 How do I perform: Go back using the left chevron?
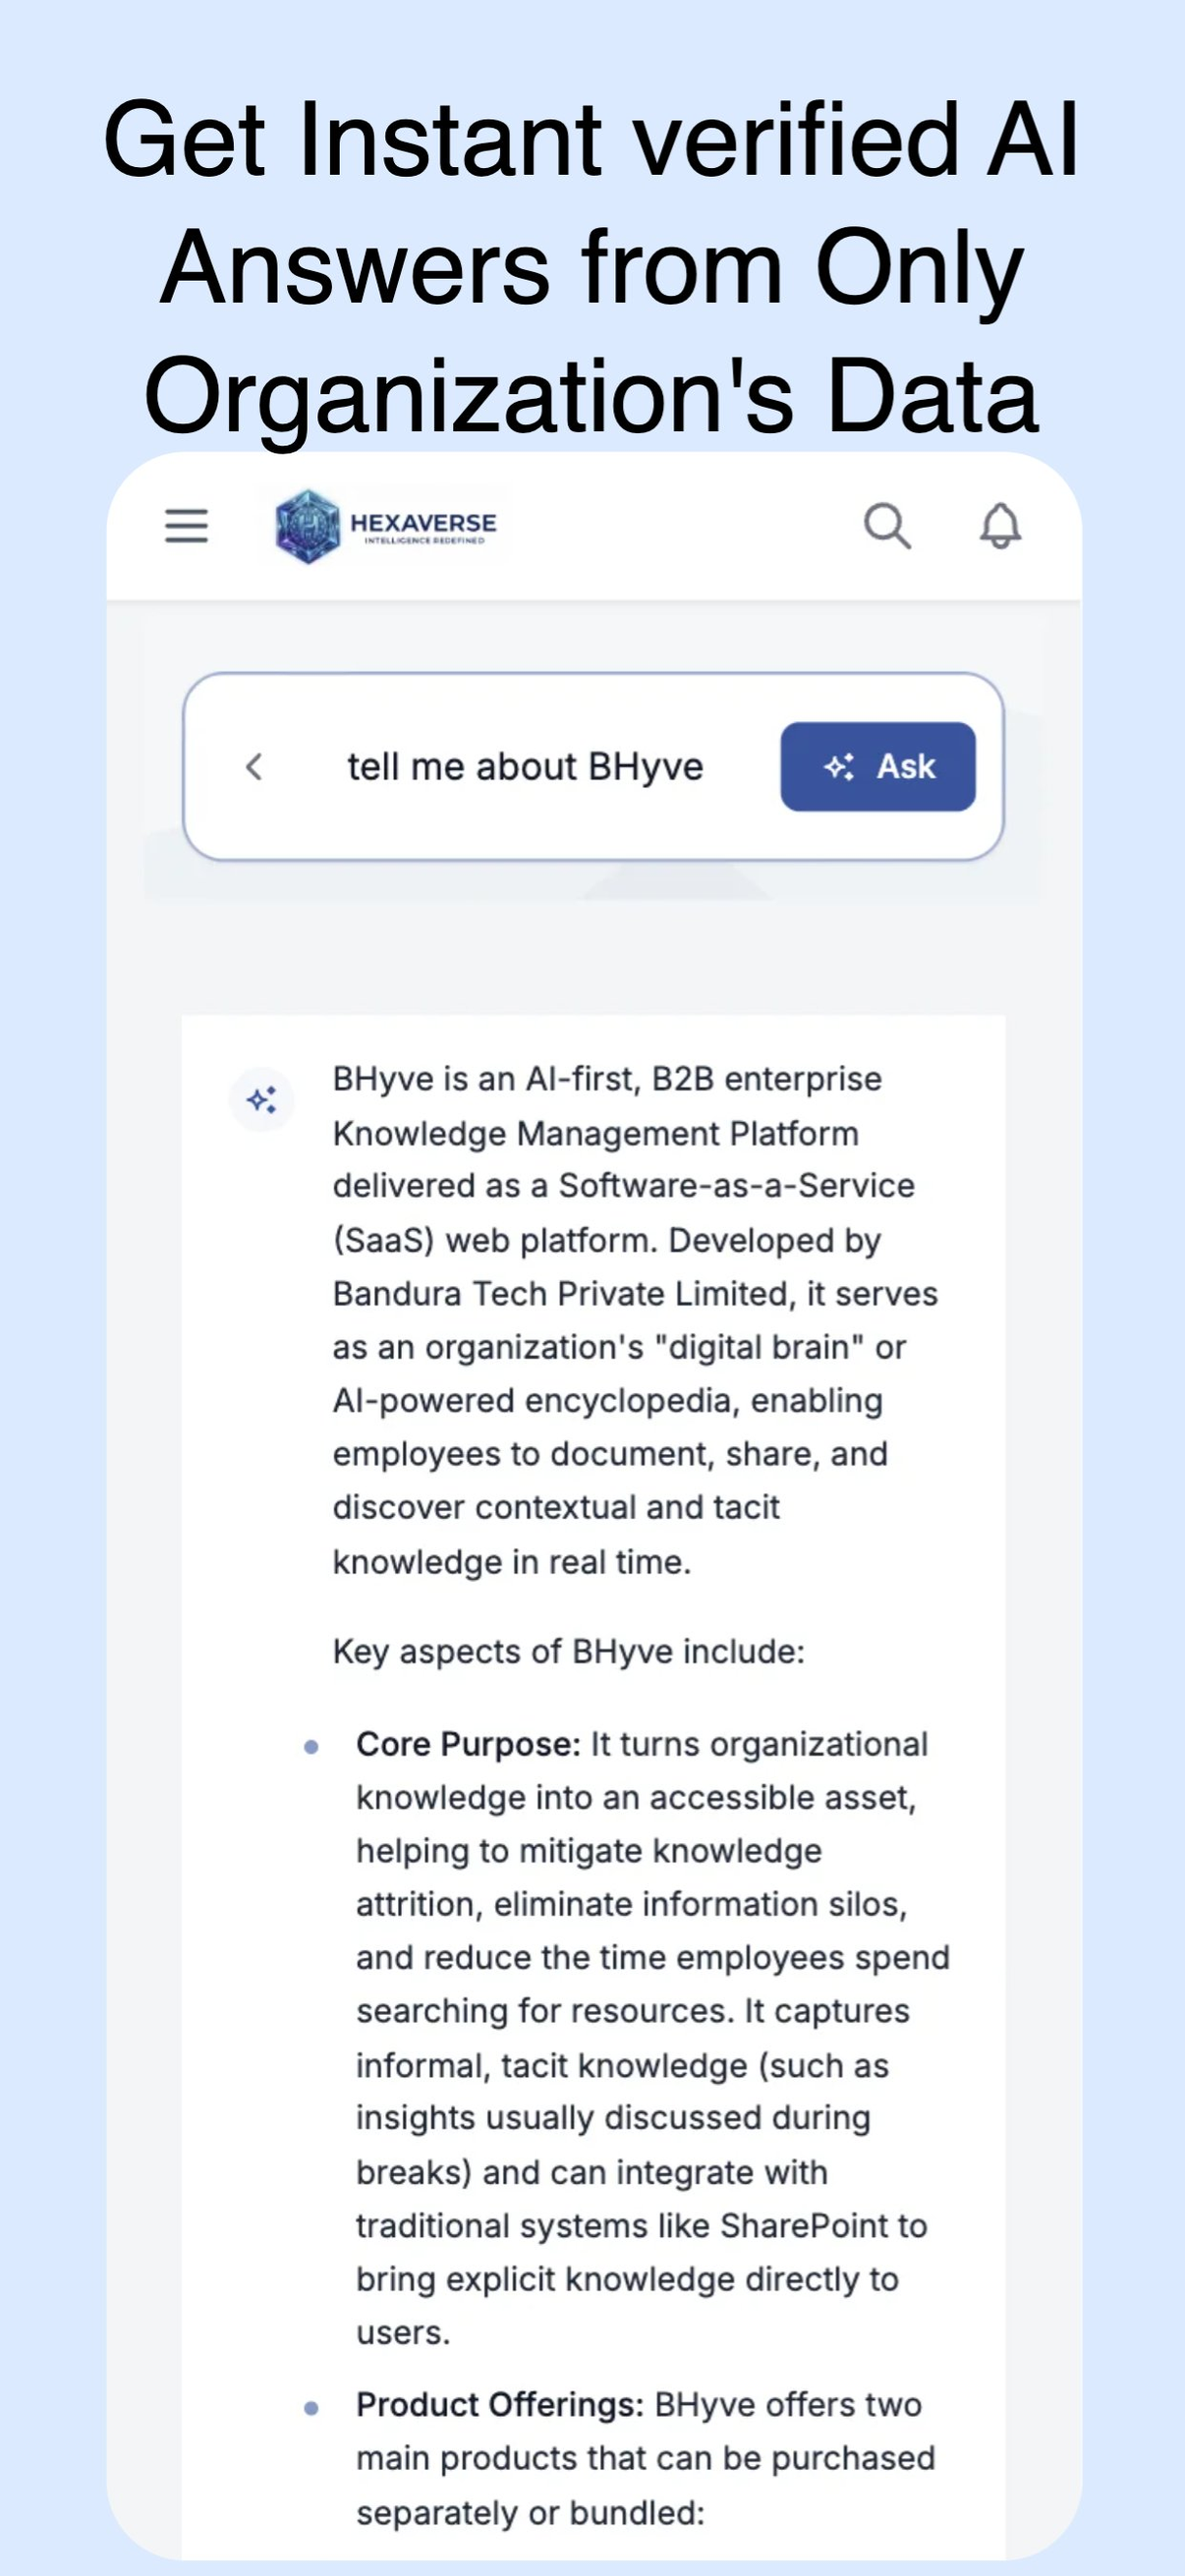254,767
